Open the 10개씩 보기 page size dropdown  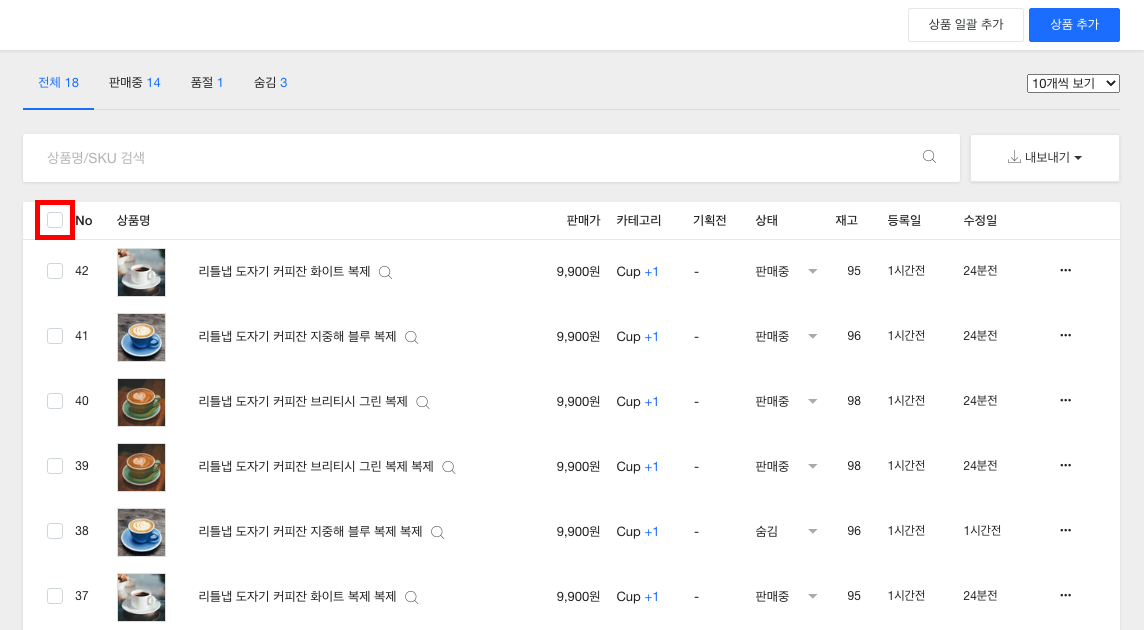(x=1072, y=83)
